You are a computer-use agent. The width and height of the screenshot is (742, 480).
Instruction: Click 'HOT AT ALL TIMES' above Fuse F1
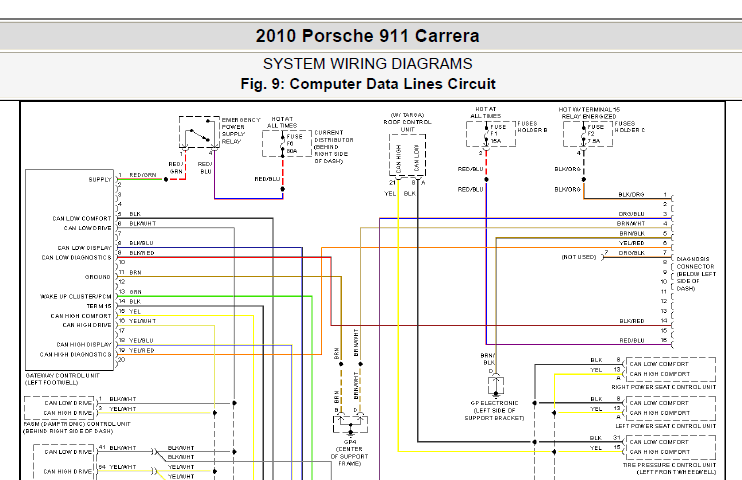tap(486, 113)
